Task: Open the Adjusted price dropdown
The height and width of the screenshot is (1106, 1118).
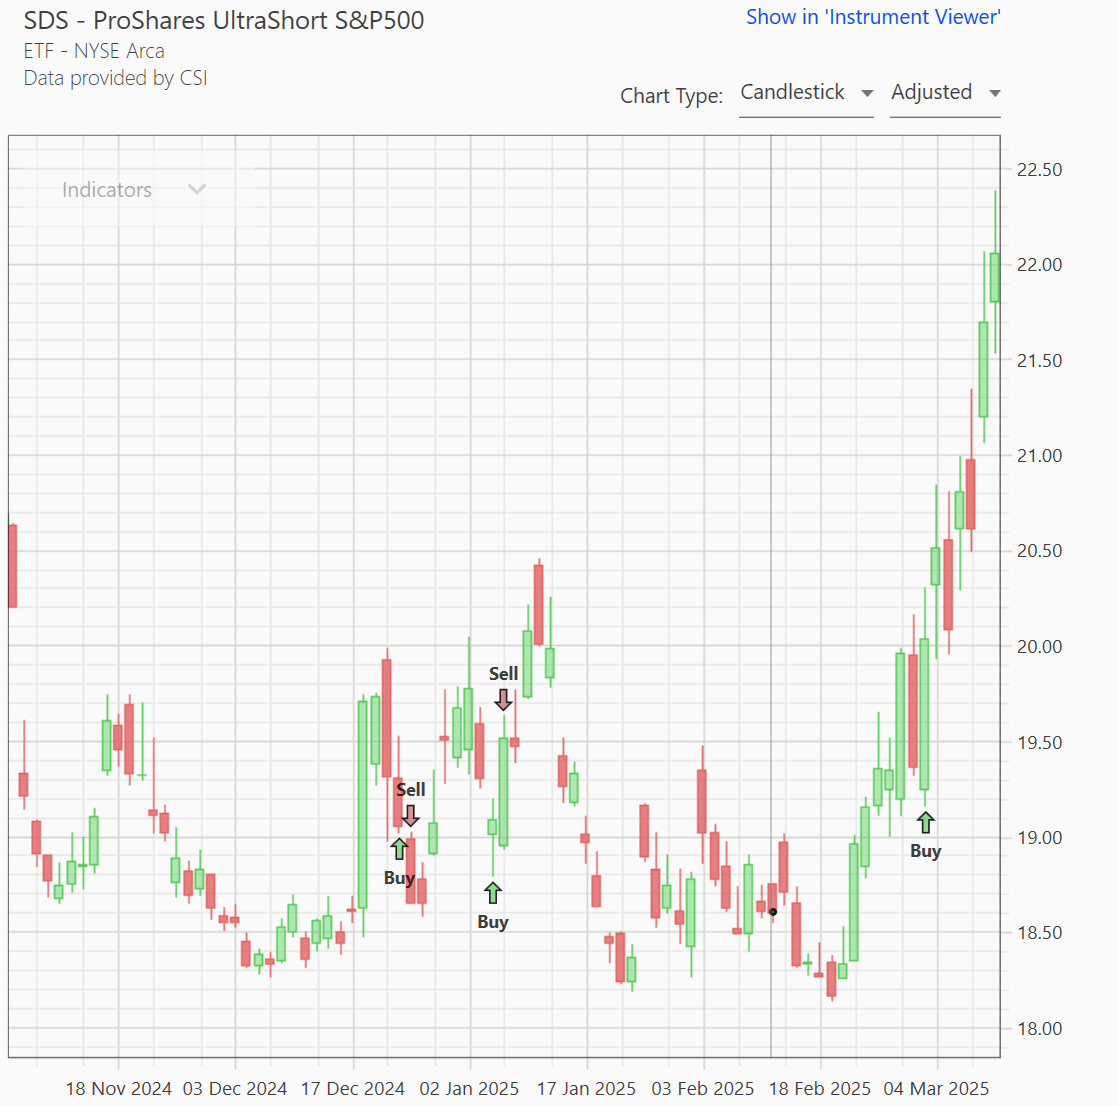Action: pyautogui.click(x=944, y=93)
